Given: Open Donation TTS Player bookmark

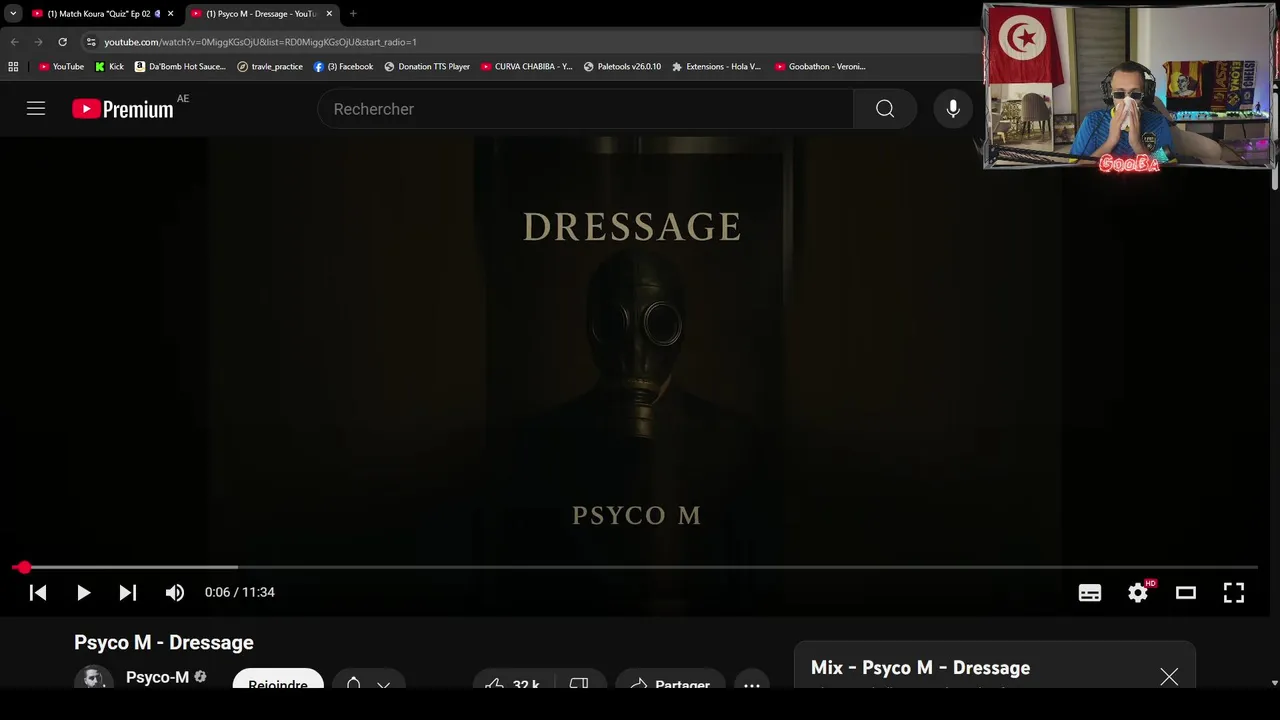Looking at the screenshot, I should tap(427, 66).
